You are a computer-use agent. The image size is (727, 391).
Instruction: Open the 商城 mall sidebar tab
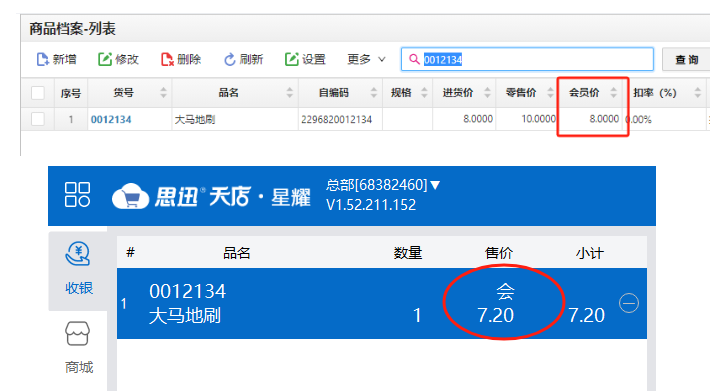tap(78, 348)
